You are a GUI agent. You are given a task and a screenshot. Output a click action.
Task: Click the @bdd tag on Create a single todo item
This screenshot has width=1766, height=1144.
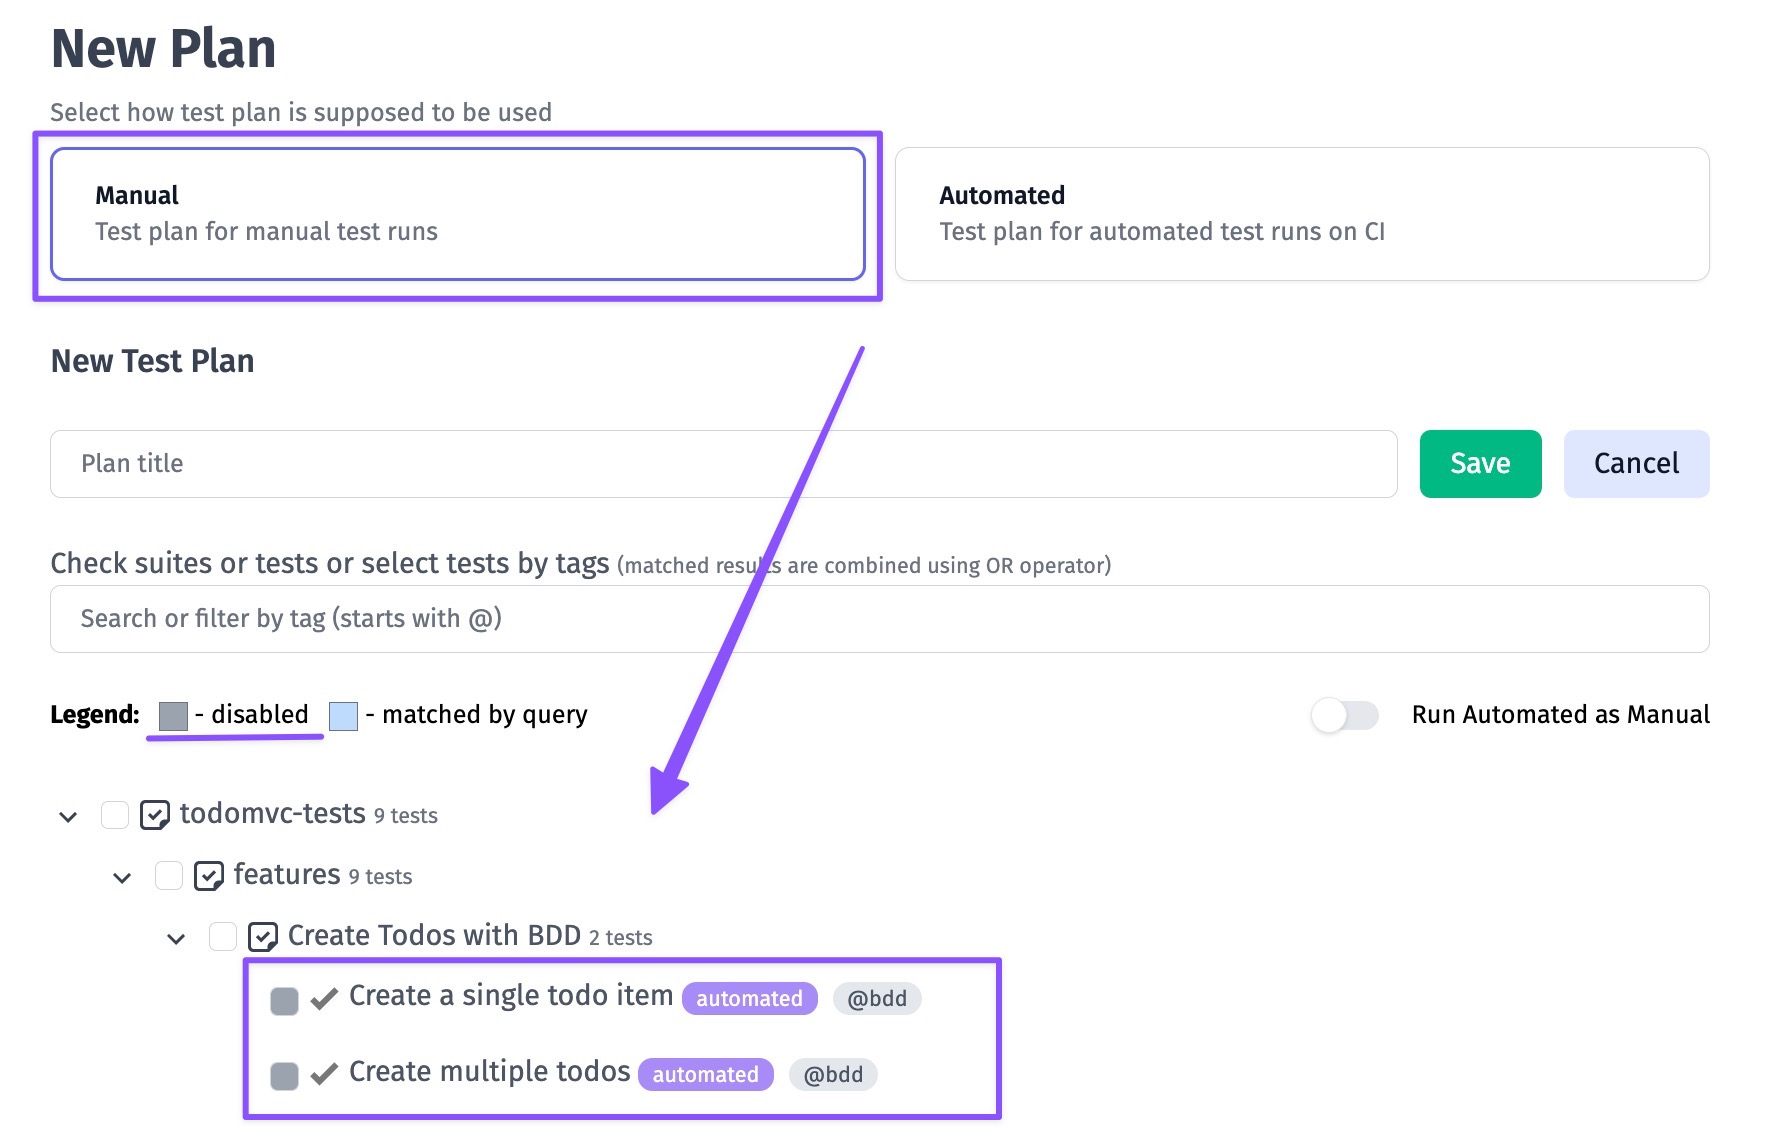pos(877,998)
